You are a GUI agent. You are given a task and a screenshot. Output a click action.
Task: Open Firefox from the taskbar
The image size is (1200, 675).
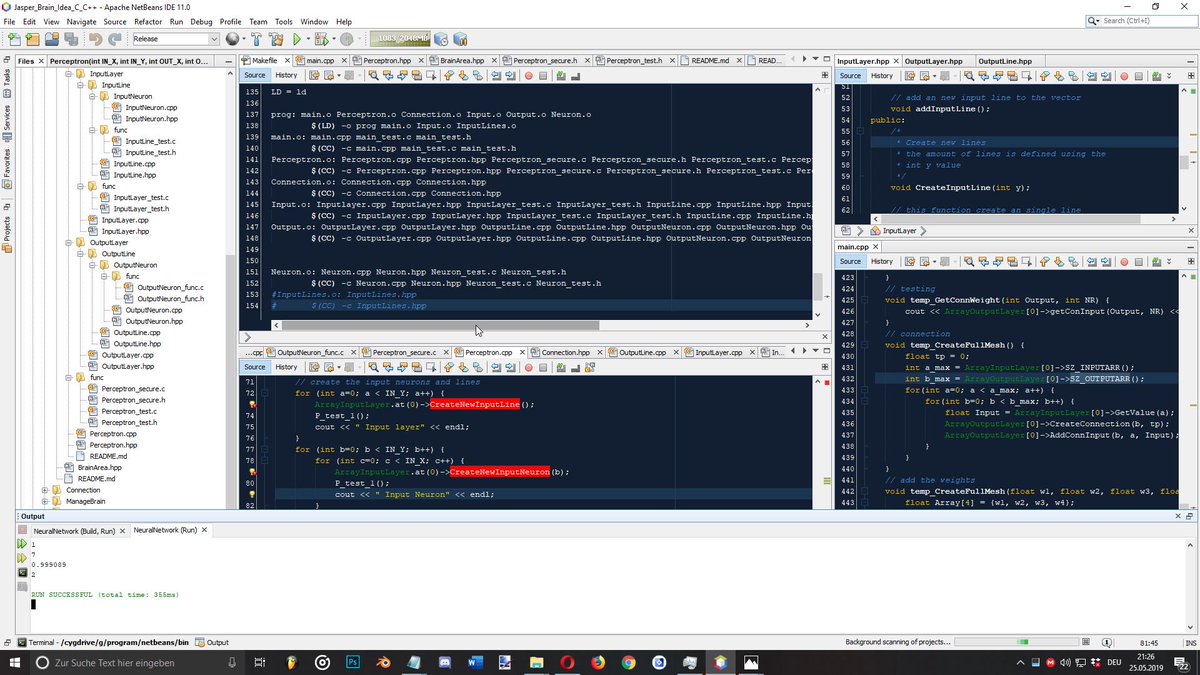coord(597,662)
